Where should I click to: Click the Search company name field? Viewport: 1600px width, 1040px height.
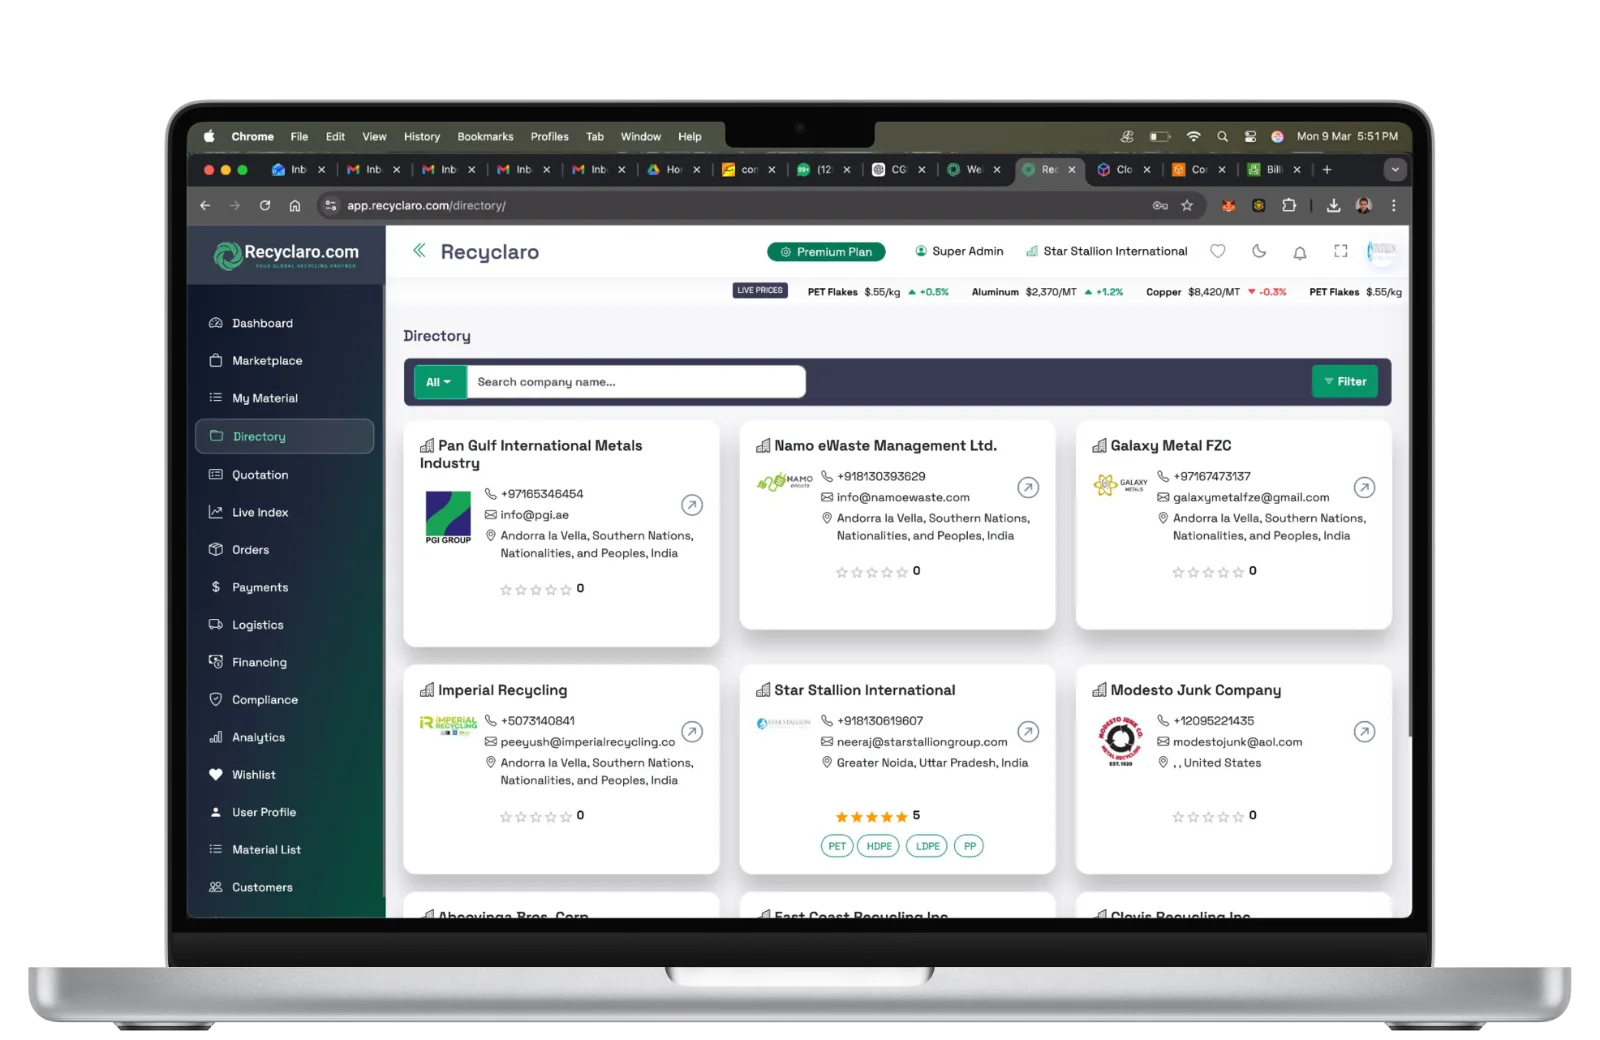click(636, 382)
